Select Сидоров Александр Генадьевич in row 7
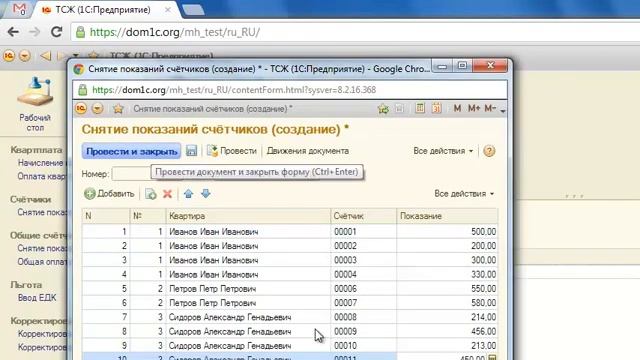This screenshot has height=360, width=640. click(248, 318)
